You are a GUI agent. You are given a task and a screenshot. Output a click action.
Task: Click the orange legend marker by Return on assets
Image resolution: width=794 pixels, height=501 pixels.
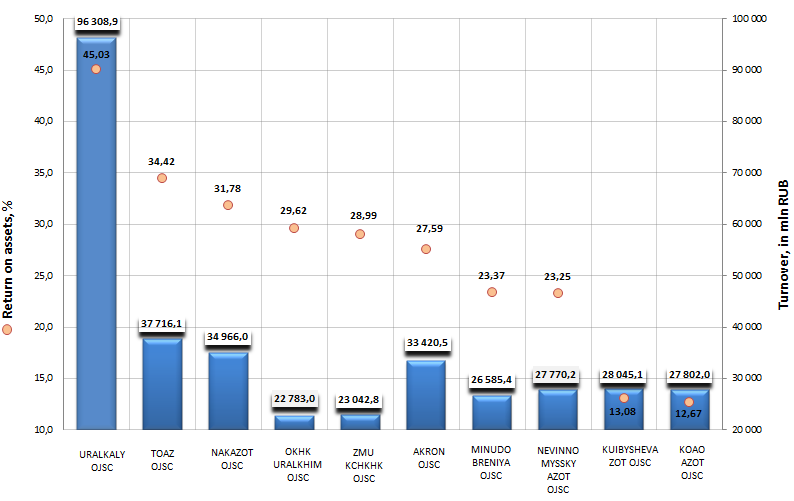tap(7, 330)
